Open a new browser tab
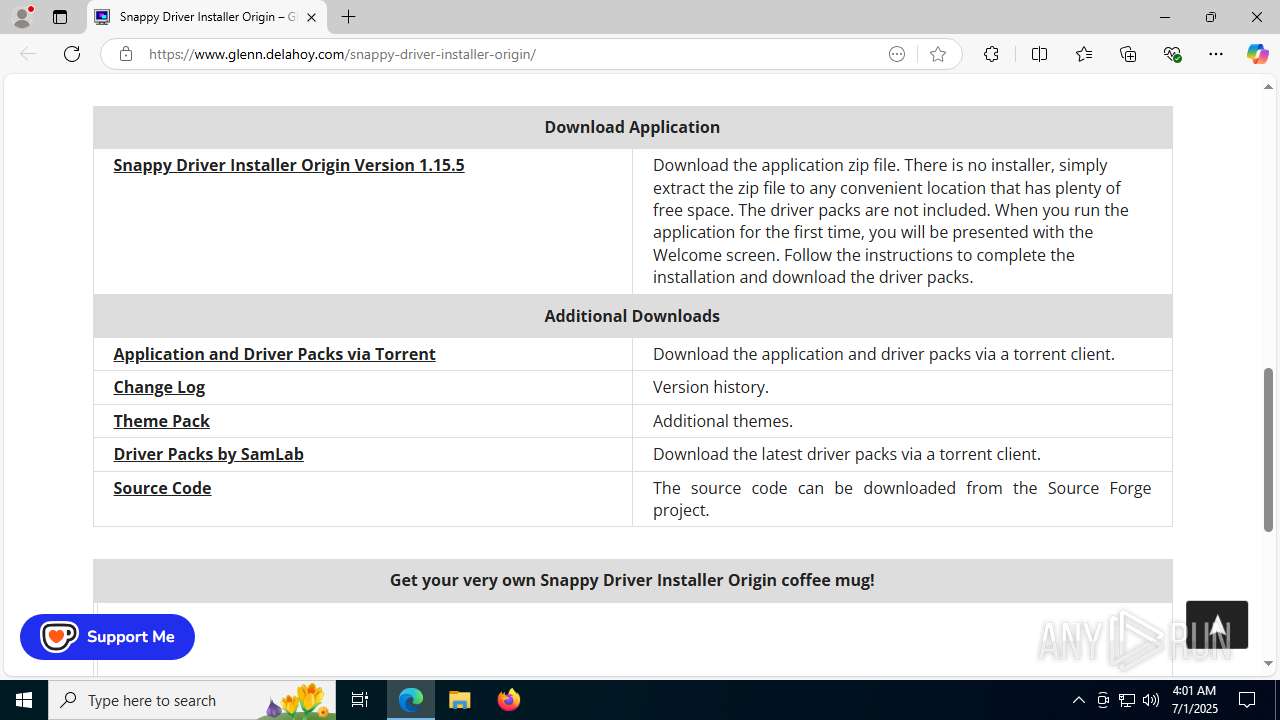 [348, 17]
